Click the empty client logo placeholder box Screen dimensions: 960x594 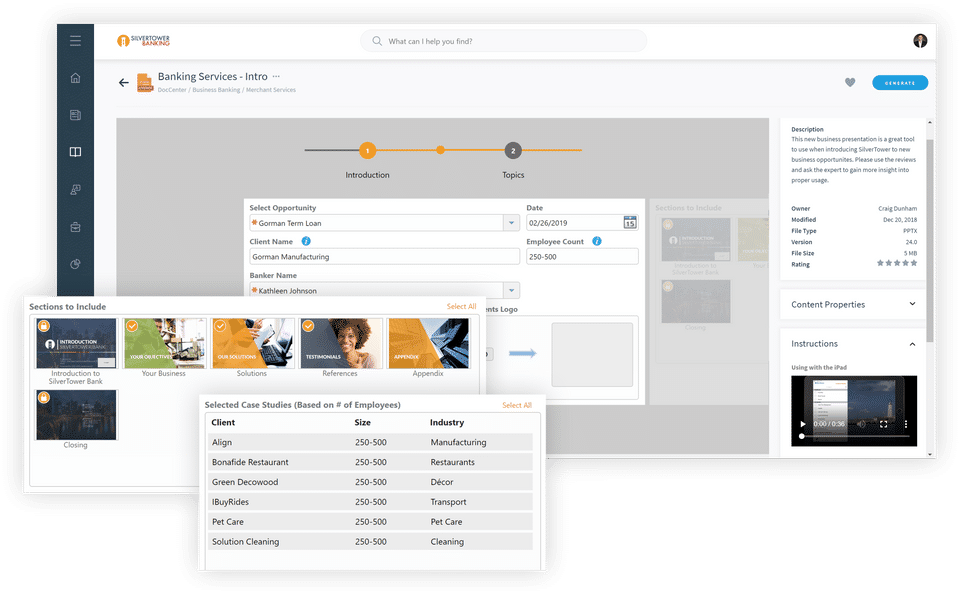click(592, 355)
